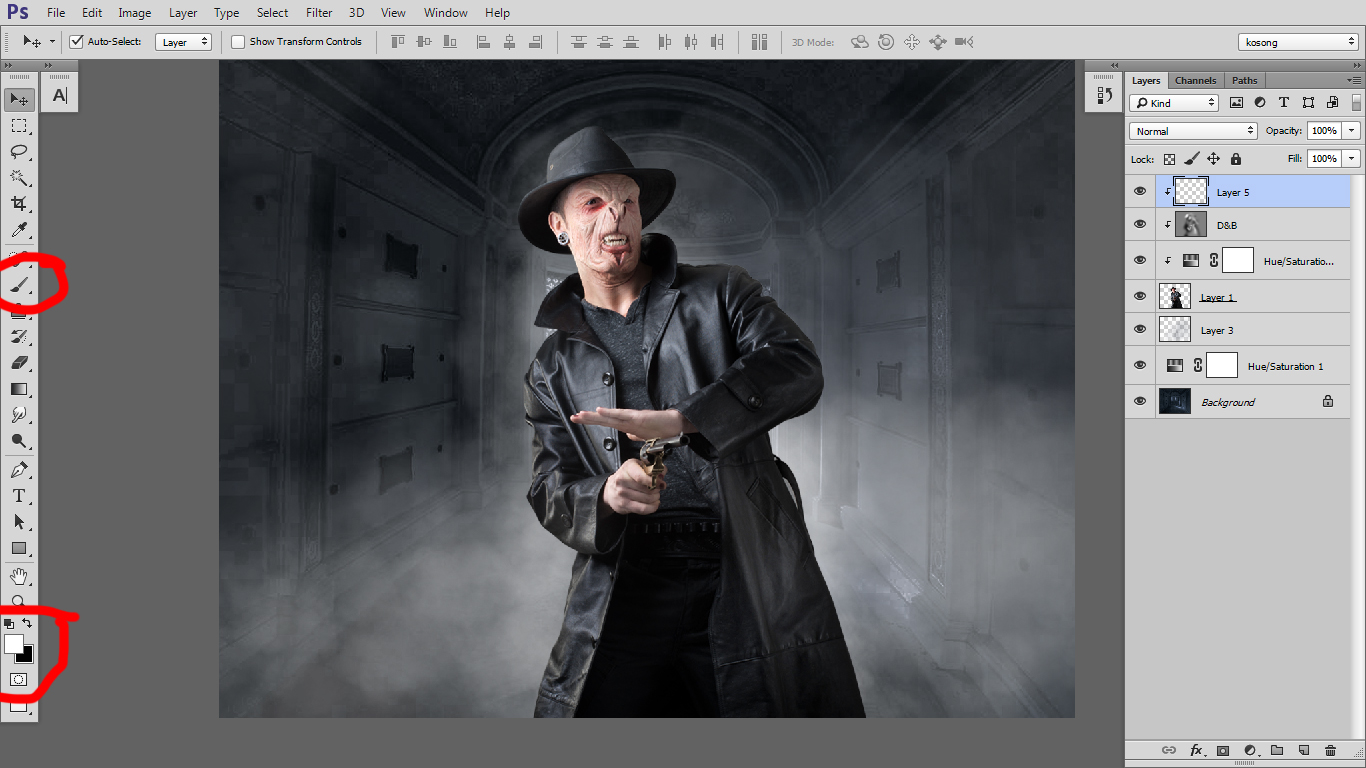The height and width of the screenshot is (768, 1366).
Task: Select the Gradient tool
Action: [19, 389]
